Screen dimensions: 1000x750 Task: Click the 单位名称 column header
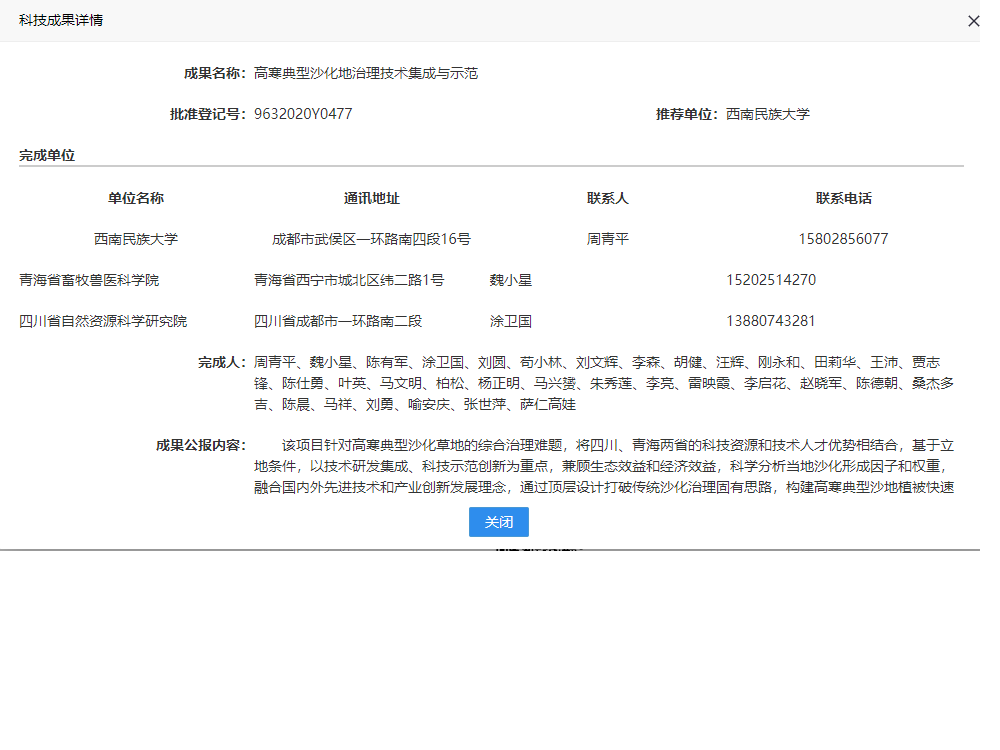136,198
